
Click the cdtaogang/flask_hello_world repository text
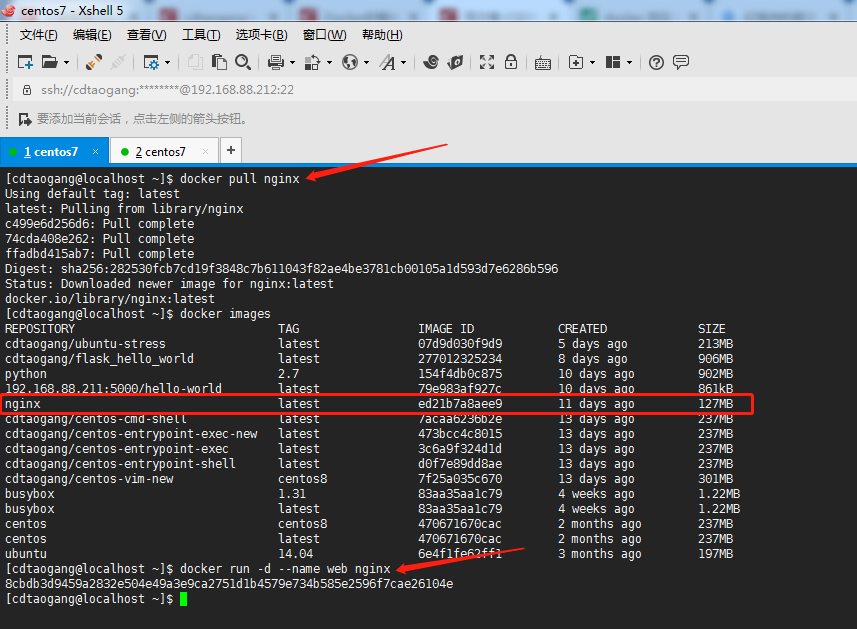pyautogui.click(x=99, y=359)
